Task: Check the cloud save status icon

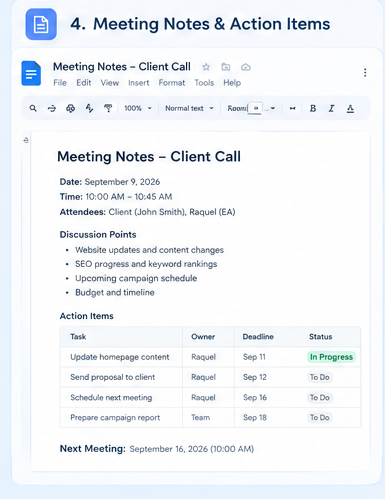Action: coord(246,67)
